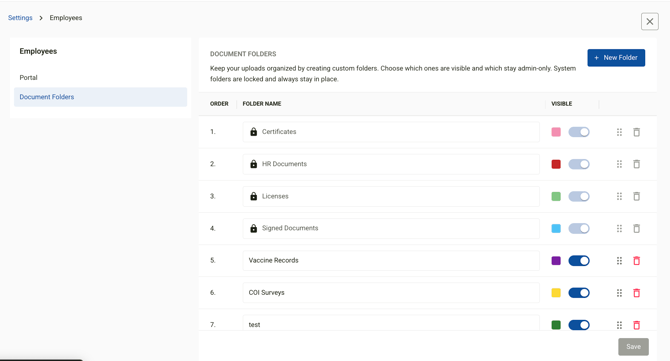Image resolution: width=670 pixels, height=361 pixels.
Task: Delete the test folder
Action: pos(636,325)
